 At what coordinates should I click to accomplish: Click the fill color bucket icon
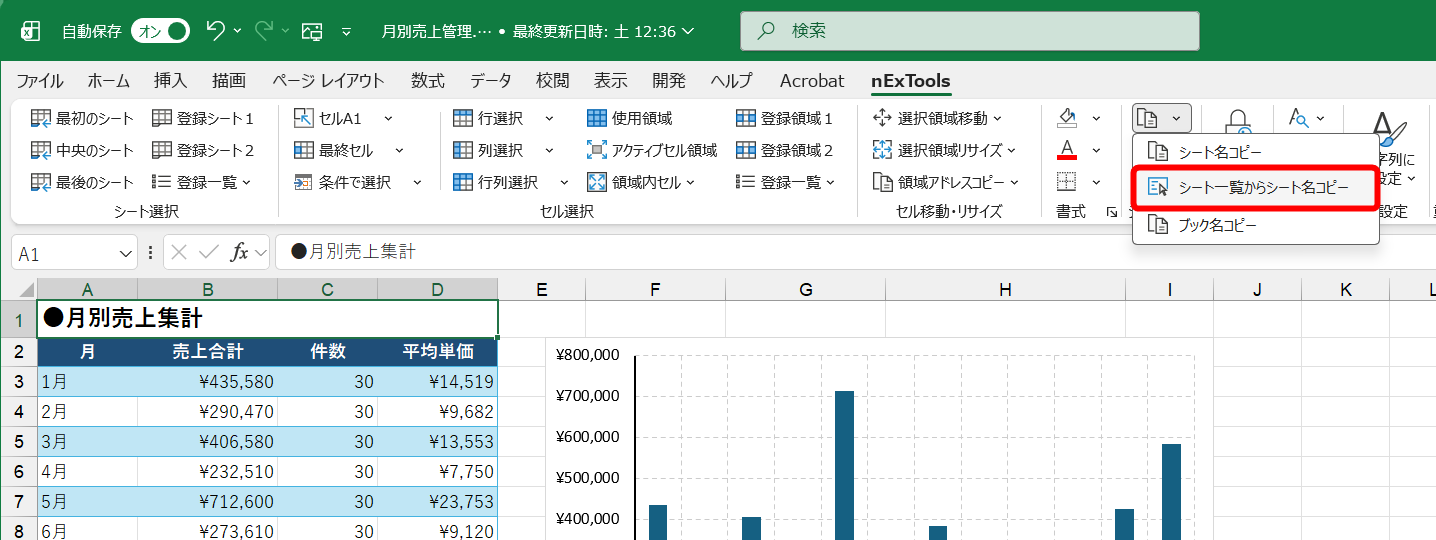1067,118
